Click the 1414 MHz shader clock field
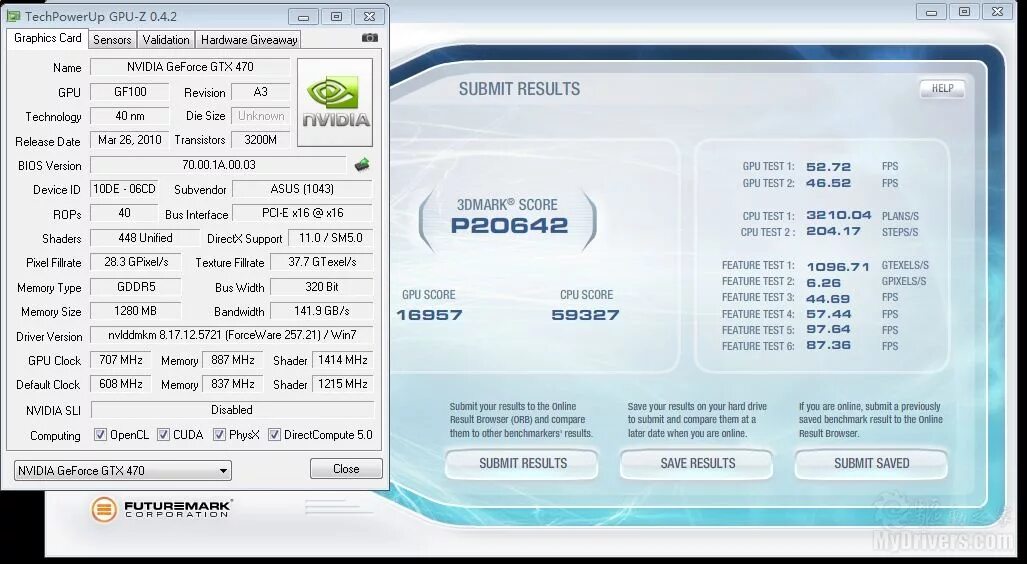 coord(343,360)
